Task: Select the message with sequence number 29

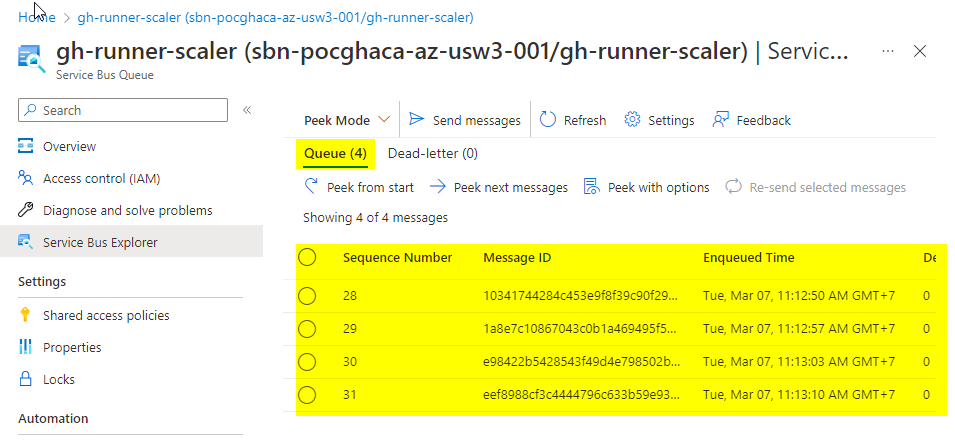Action: 308,329
